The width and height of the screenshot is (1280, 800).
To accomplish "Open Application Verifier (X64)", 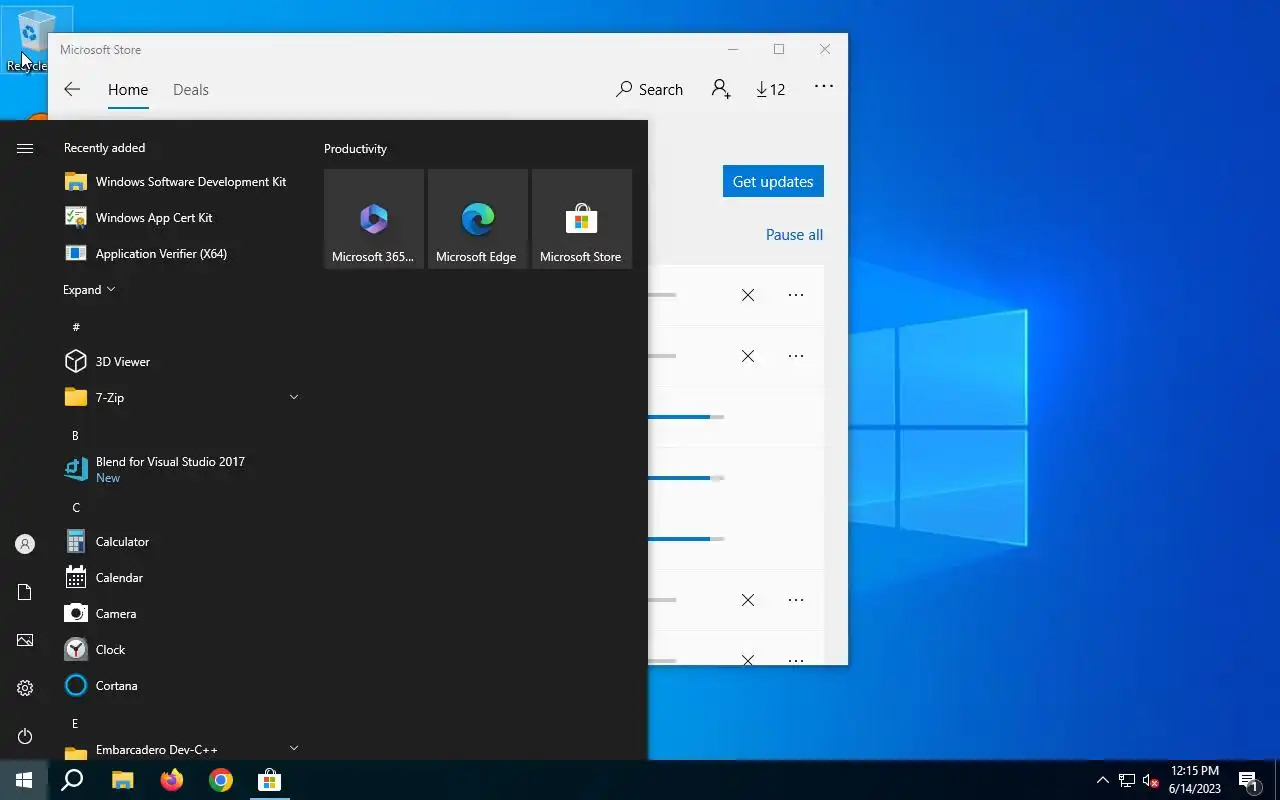I will pyautogui.click(x=180, y=254).
